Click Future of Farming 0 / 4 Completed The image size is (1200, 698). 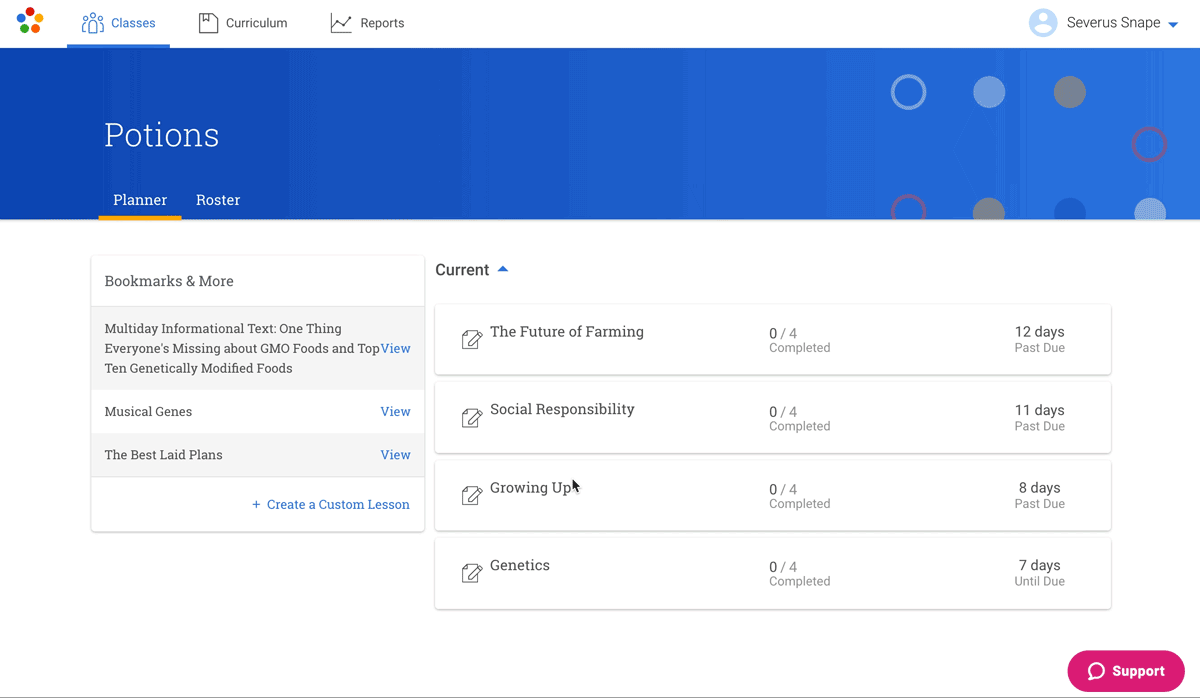click(799, 340)
